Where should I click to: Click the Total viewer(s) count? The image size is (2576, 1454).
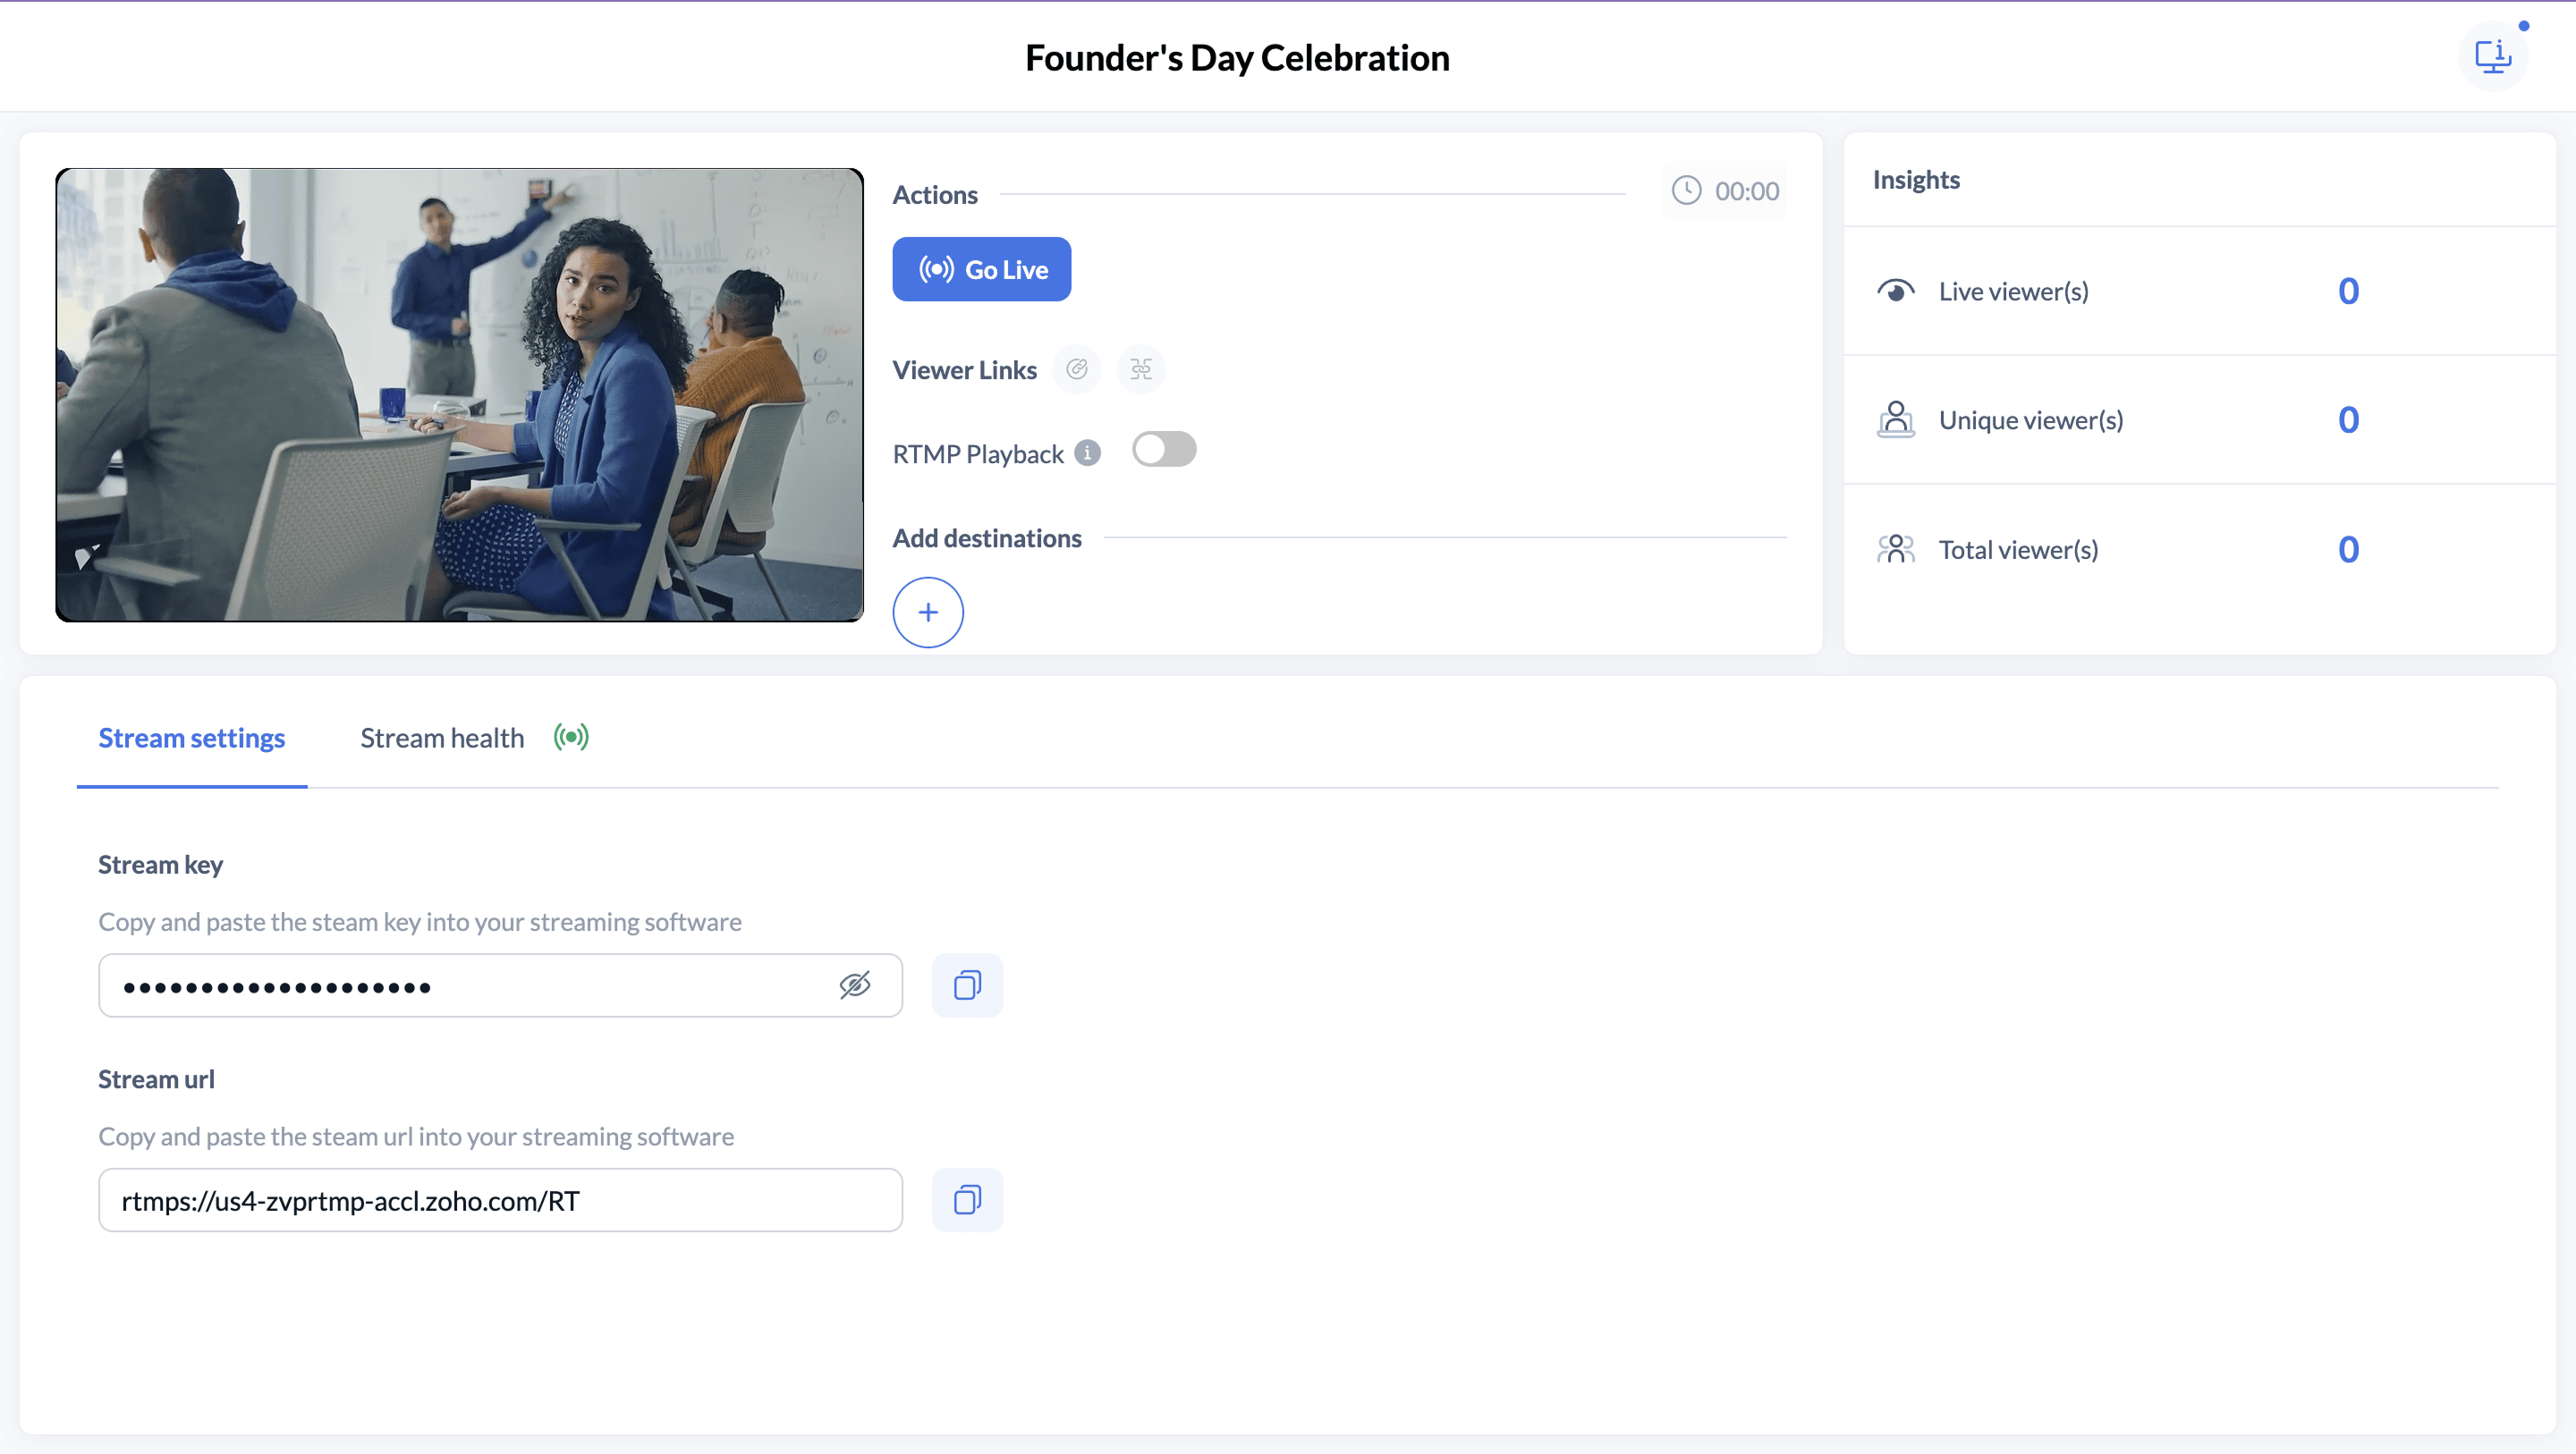click(x=2347, y=549)
